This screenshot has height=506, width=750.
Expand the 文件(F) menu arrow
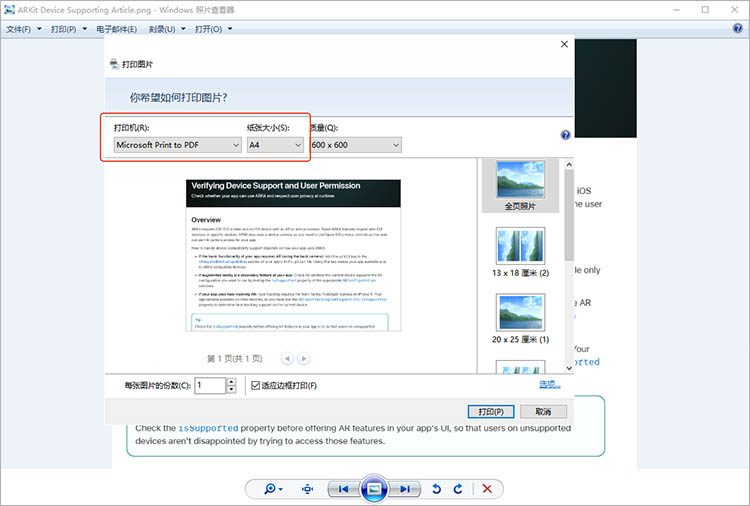[x=39, y=29]
